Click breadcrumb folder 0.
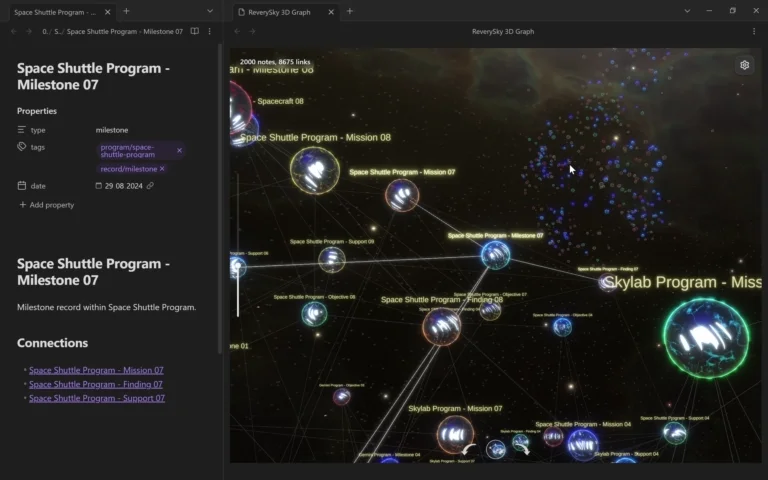 point(45,31)
